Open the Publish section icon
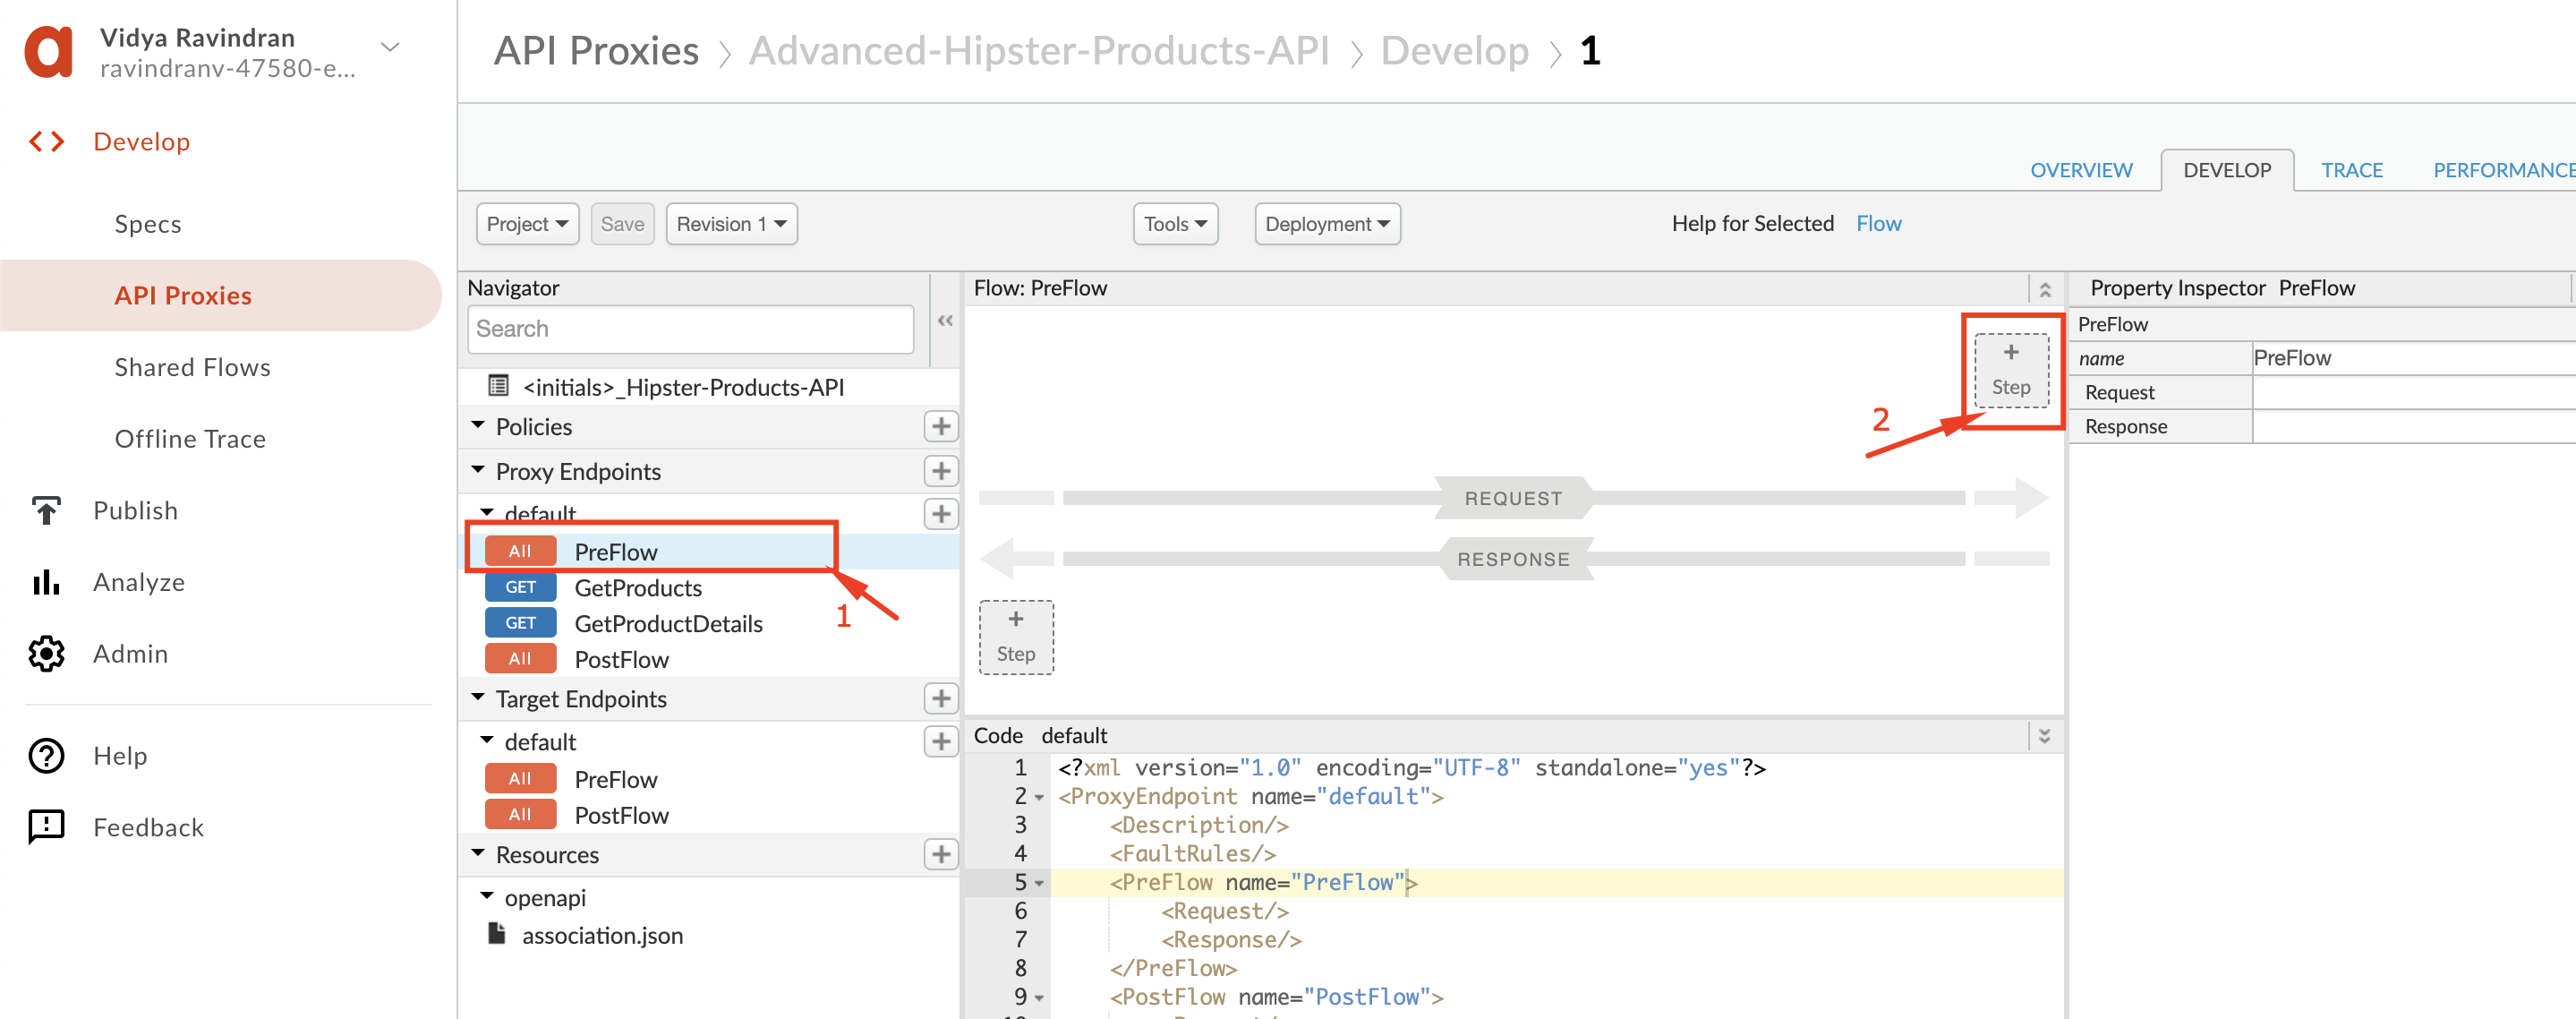The width and height of the screenshot is (2576, 1019). click(46, 511)
